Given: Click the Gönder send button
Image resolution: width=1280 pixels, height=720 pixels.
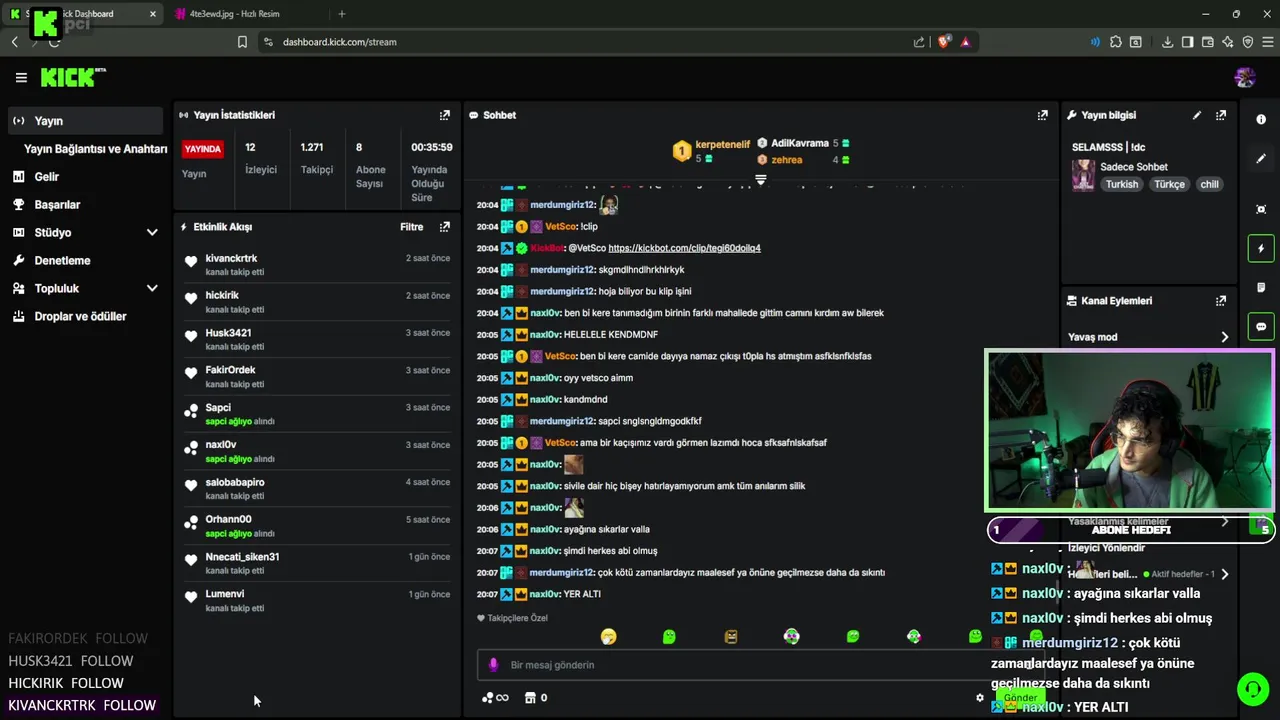Looking at the screenshot, I should coord(1020,698).
